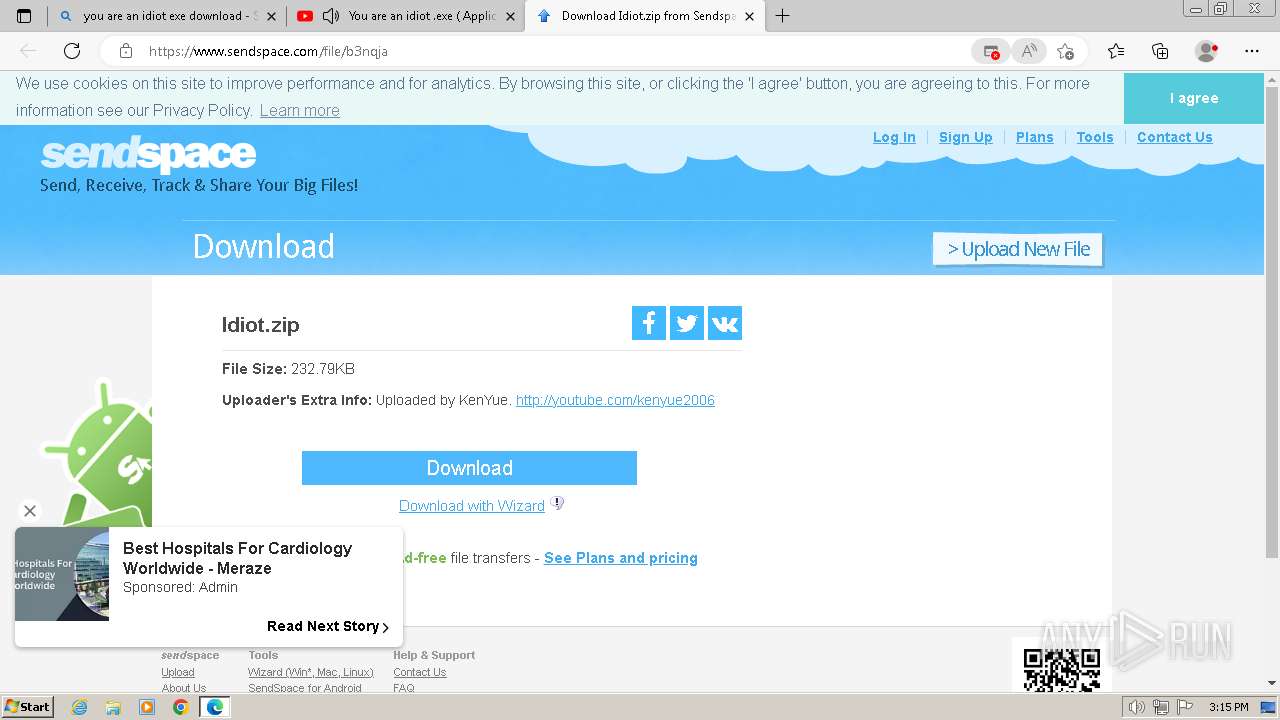Open Favorites list icon
1280x720 pixels.
pyautogui.click(x=1116, y=51)
